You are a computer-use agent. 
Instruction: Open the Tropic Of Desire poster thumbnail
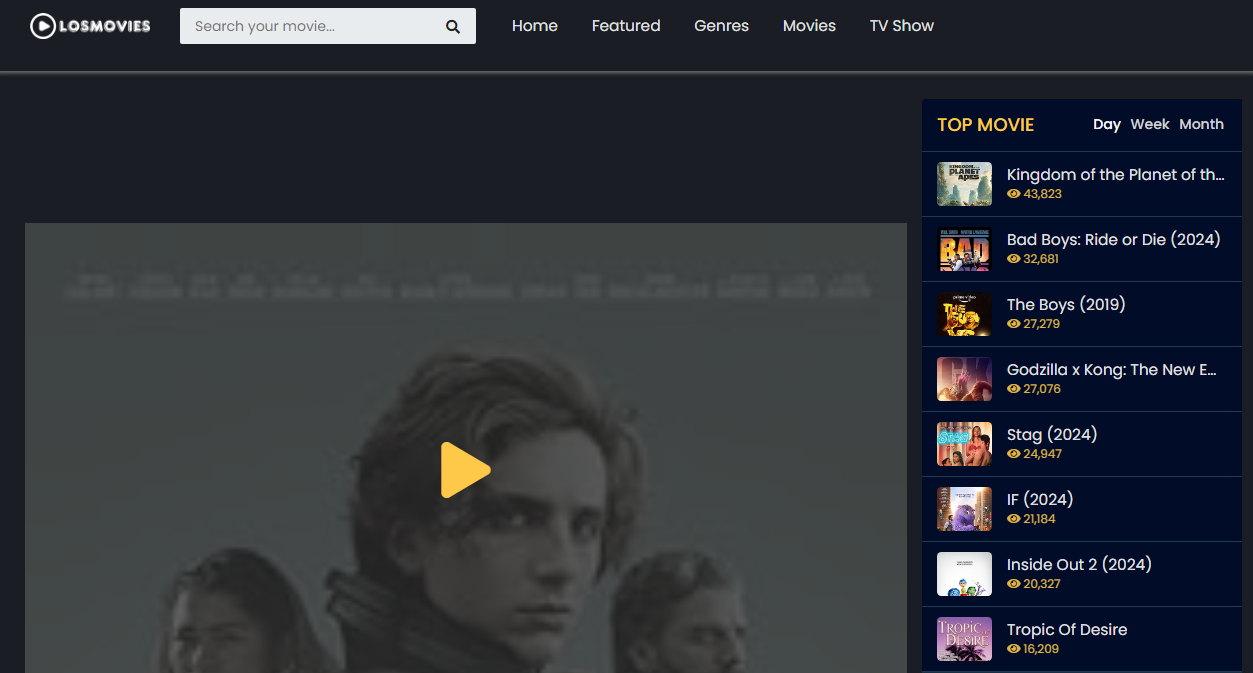point(964,639)
